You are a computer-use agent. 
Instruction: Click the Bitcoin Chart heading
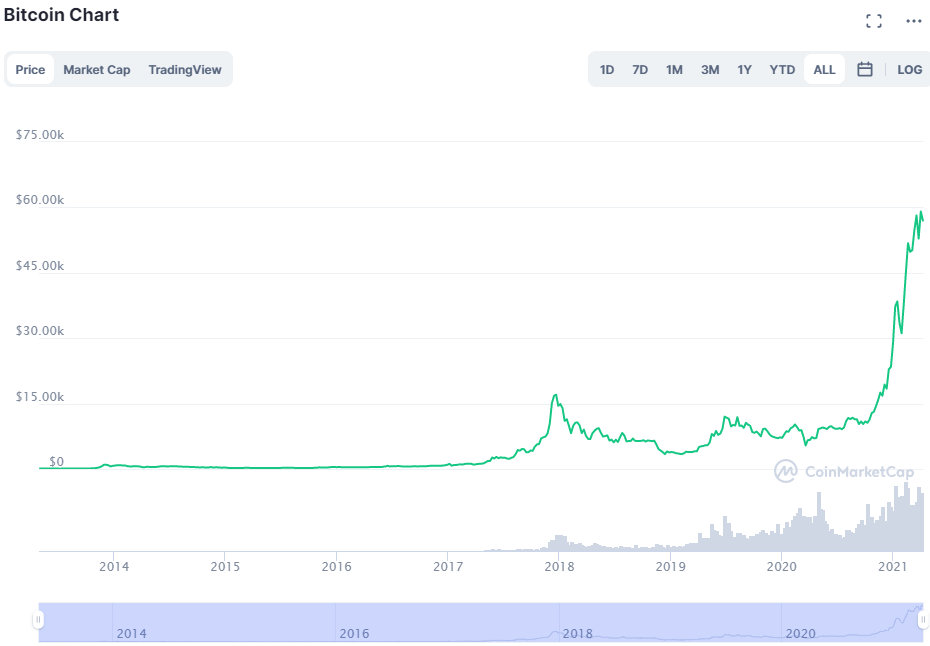pyautogui.click(x=62, y=15)
